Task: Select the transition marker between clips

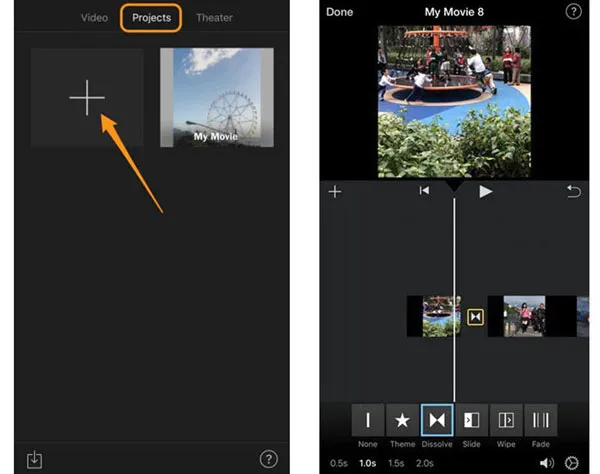Action: coord(476,317)
